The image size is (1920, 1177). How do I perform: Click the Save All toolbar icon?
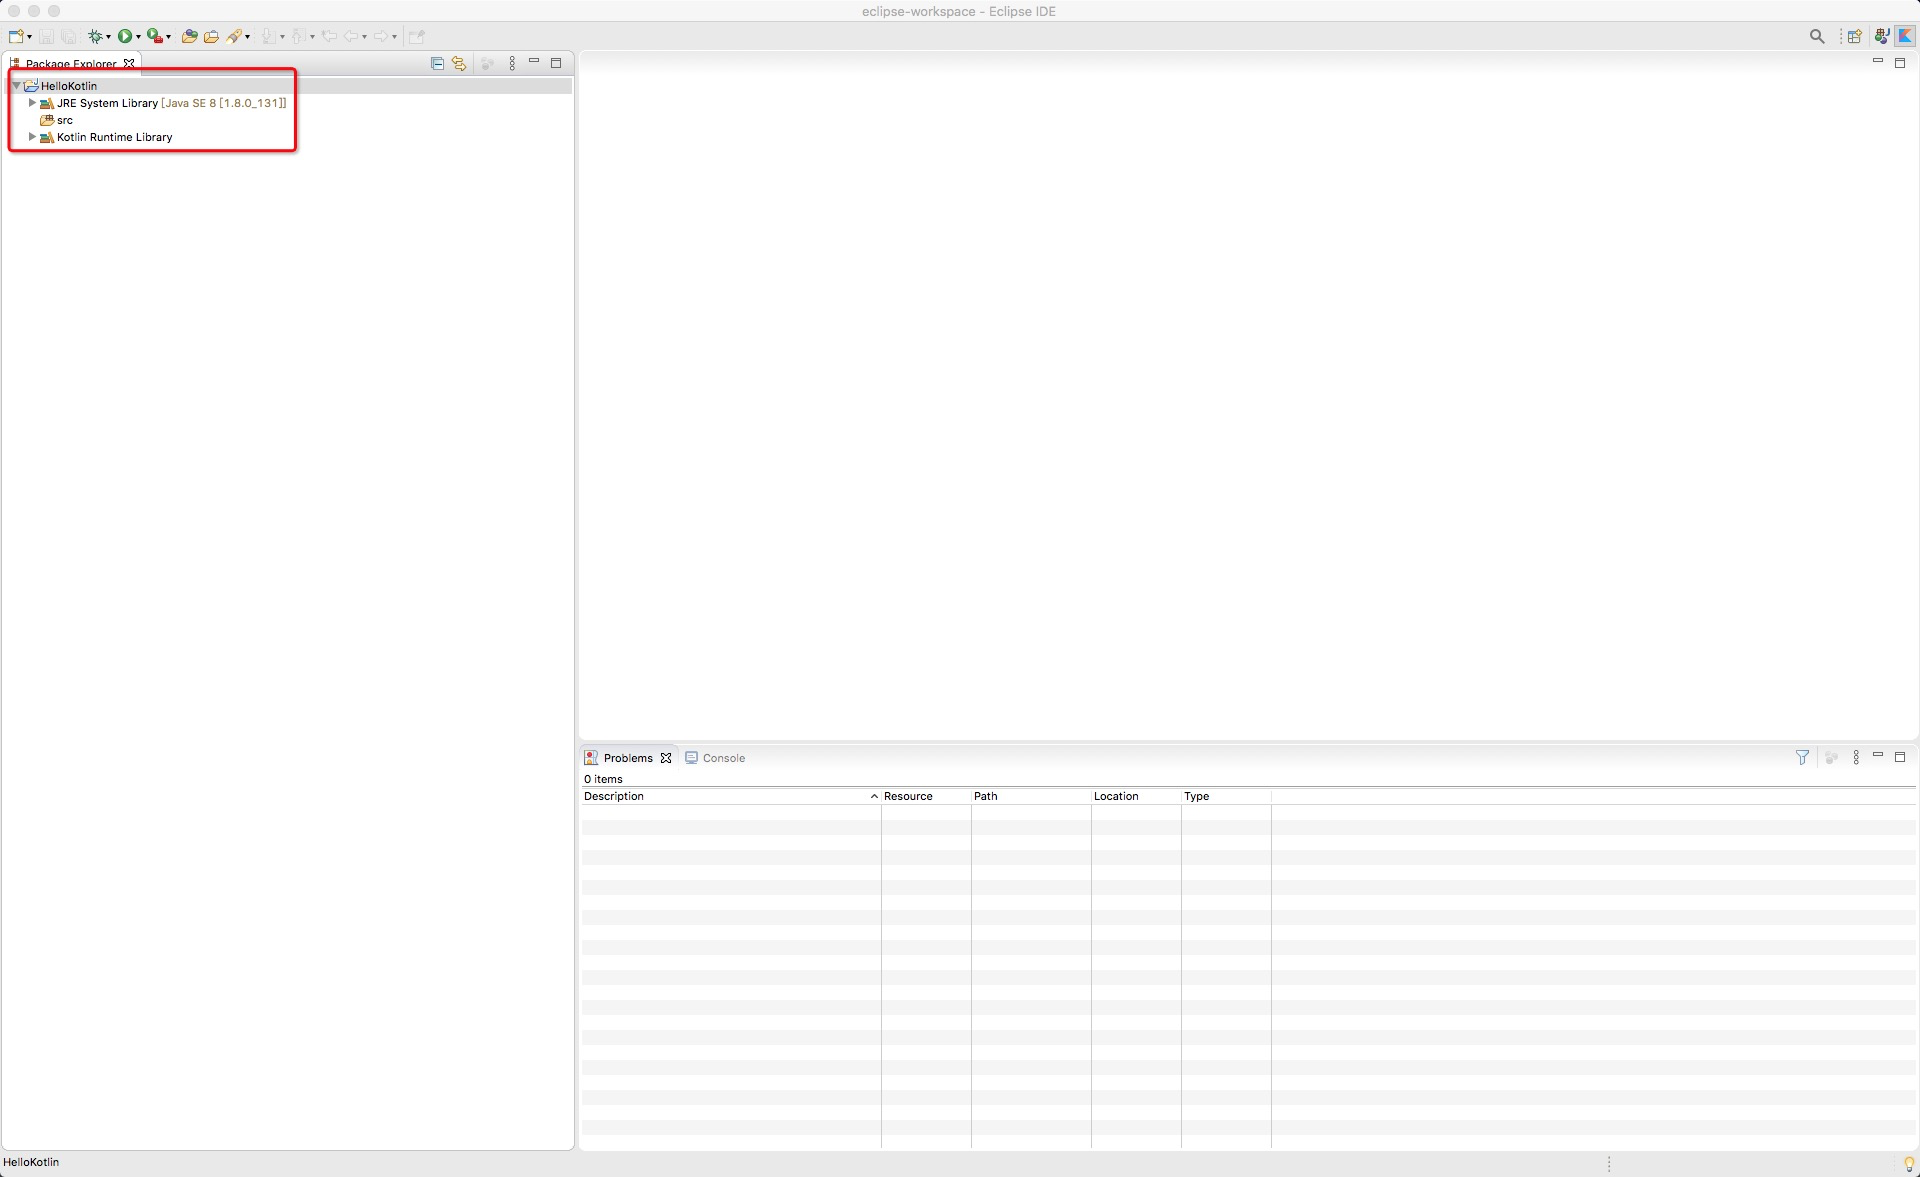68,36
